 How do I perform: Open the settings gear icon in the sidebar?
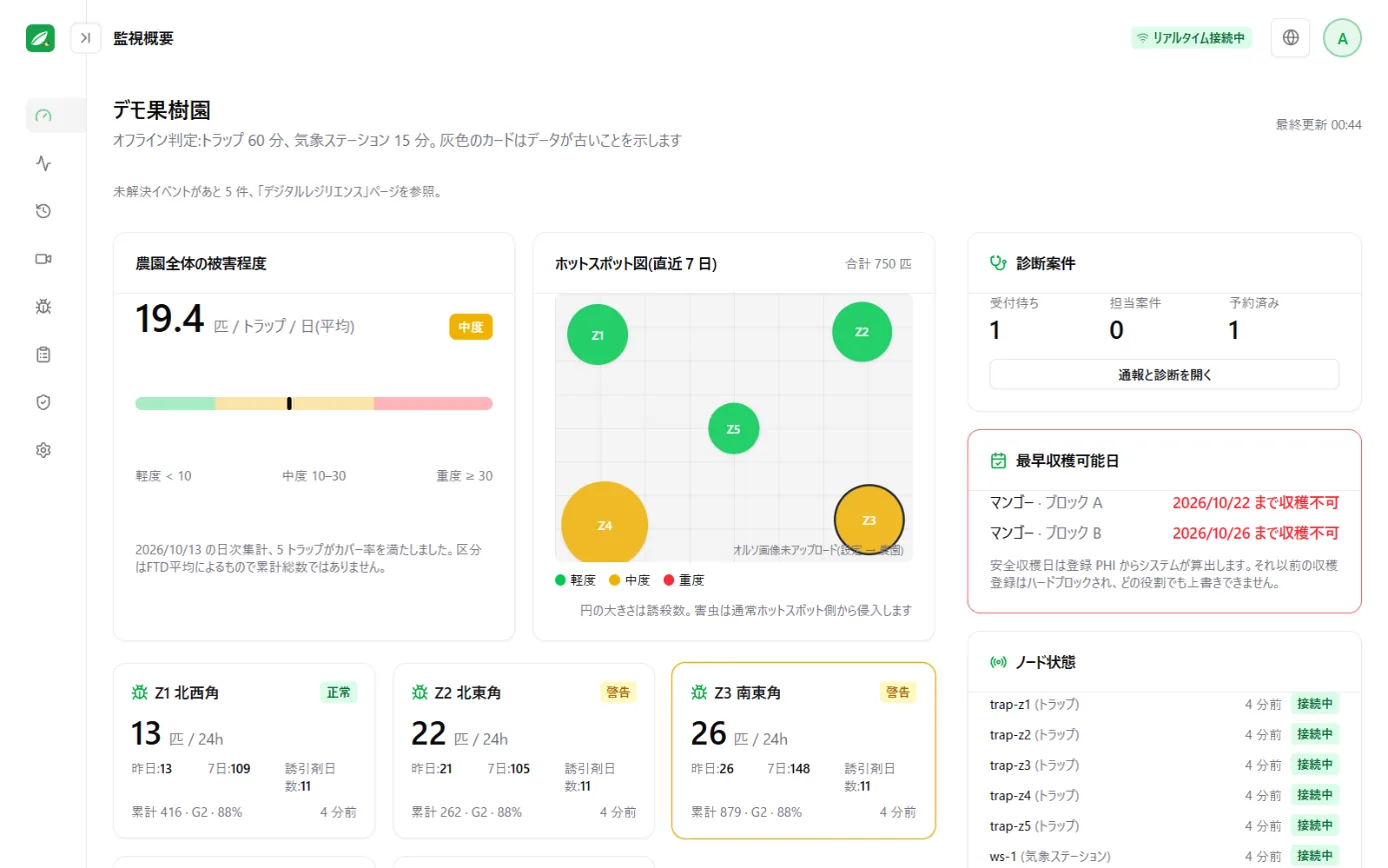pos(43,450)
